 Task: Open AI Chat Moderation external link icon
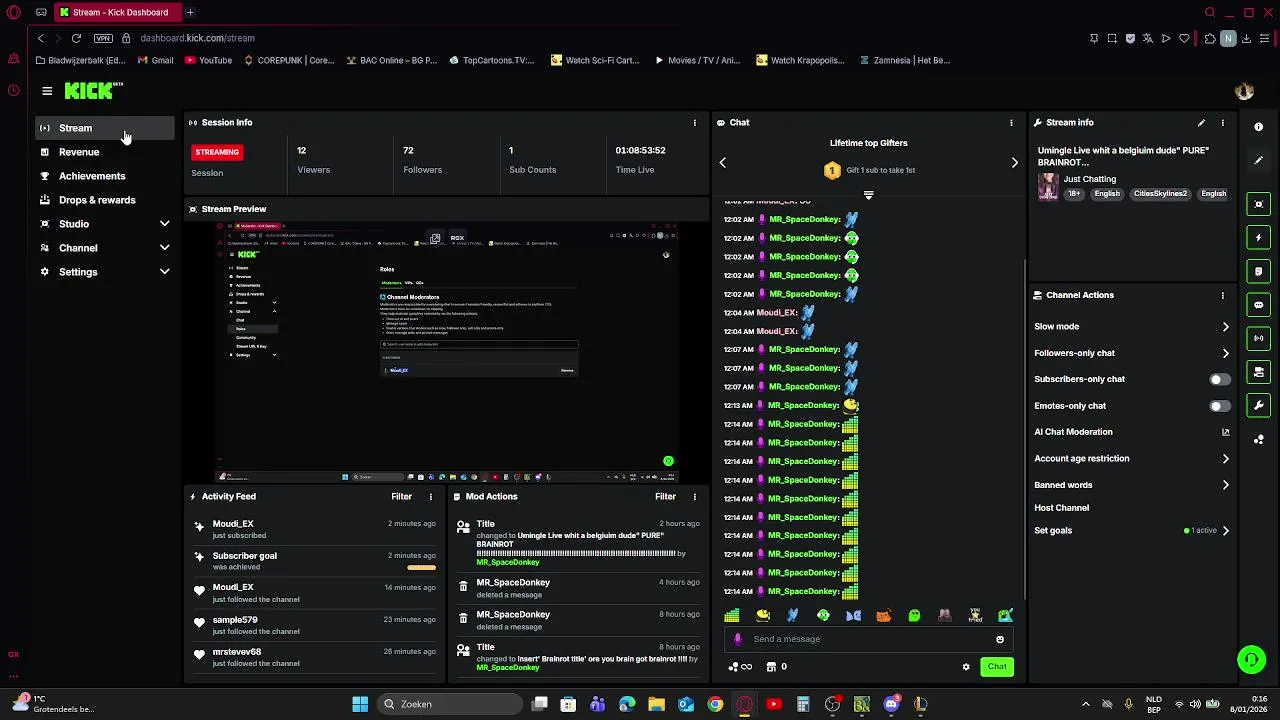1226,432
